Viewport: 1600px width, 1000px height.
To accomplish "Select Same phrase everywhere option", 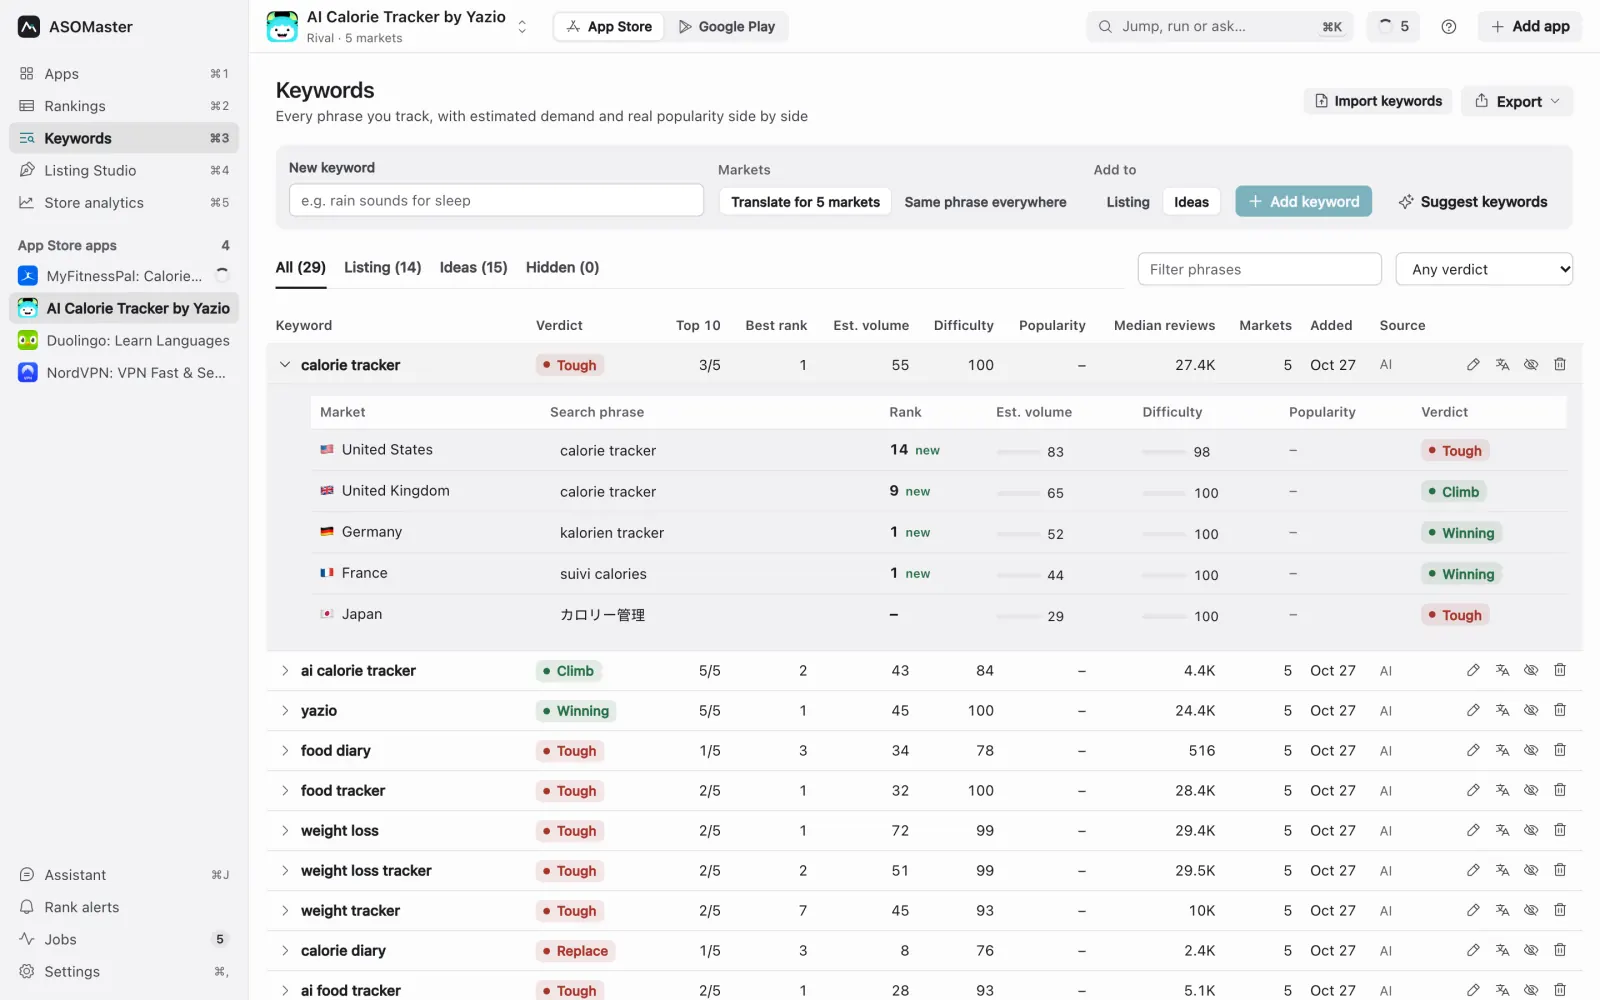I will pyautogui.click(x=985, y=202).
